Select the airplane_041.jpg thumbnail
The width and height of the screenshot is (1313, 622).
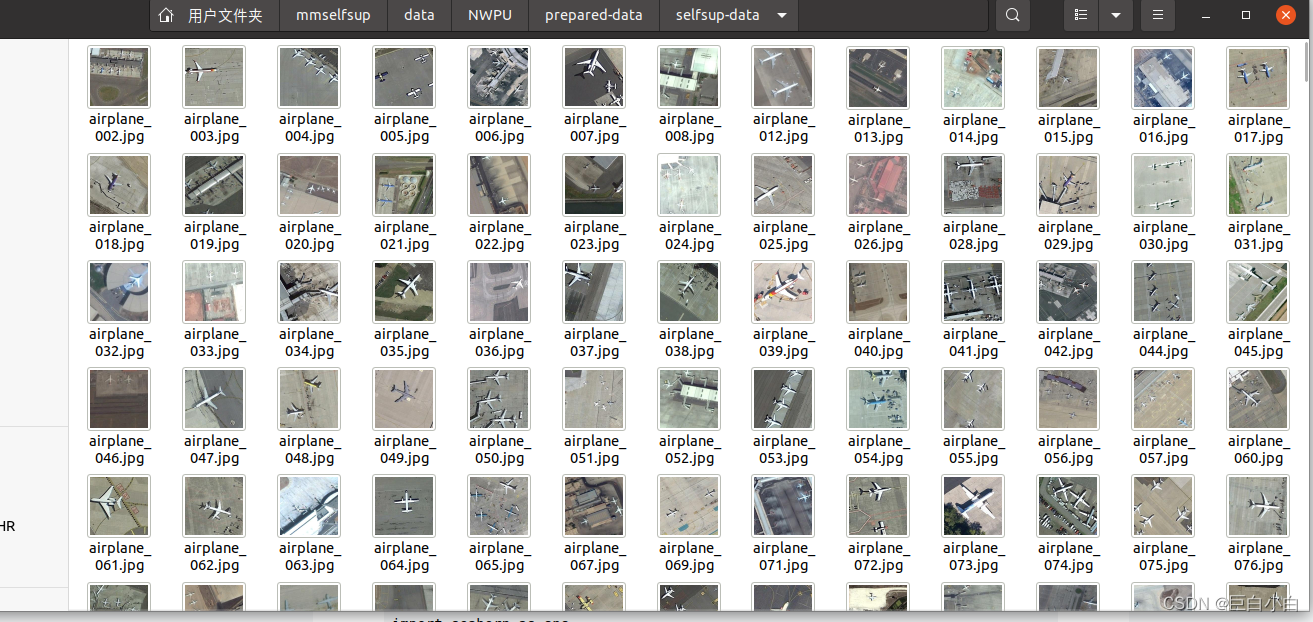coord(973,291)
